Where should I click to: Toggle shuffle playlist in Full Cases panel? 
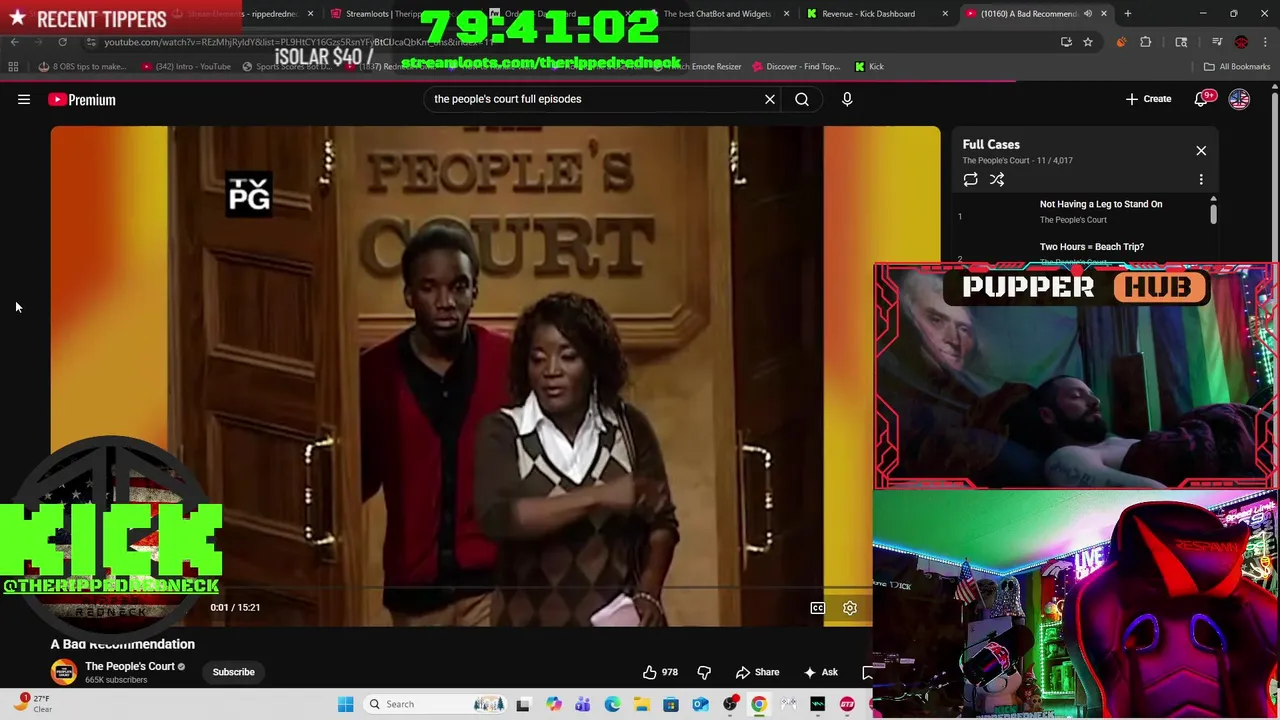(x=997, y=180)
